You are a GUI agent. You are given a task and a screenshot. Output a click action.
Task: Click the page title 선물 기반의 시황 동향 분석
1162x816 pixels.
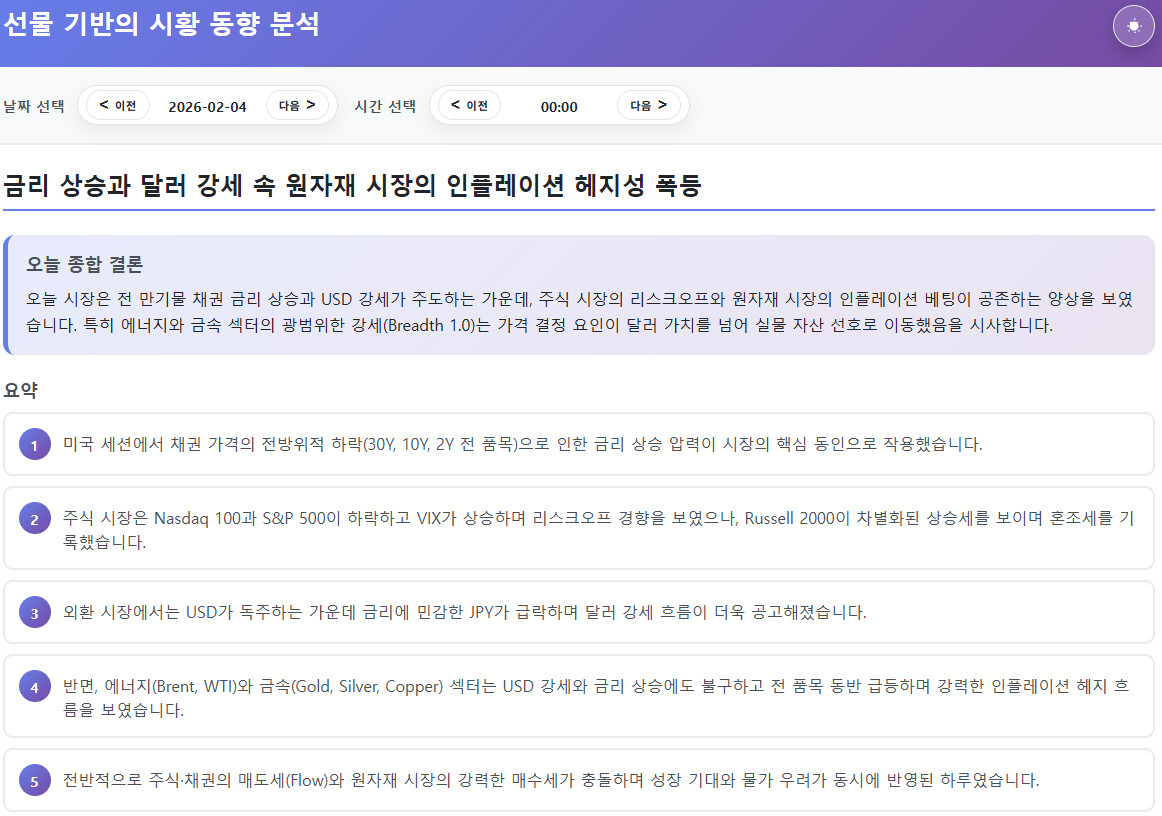tap(162, 24)
